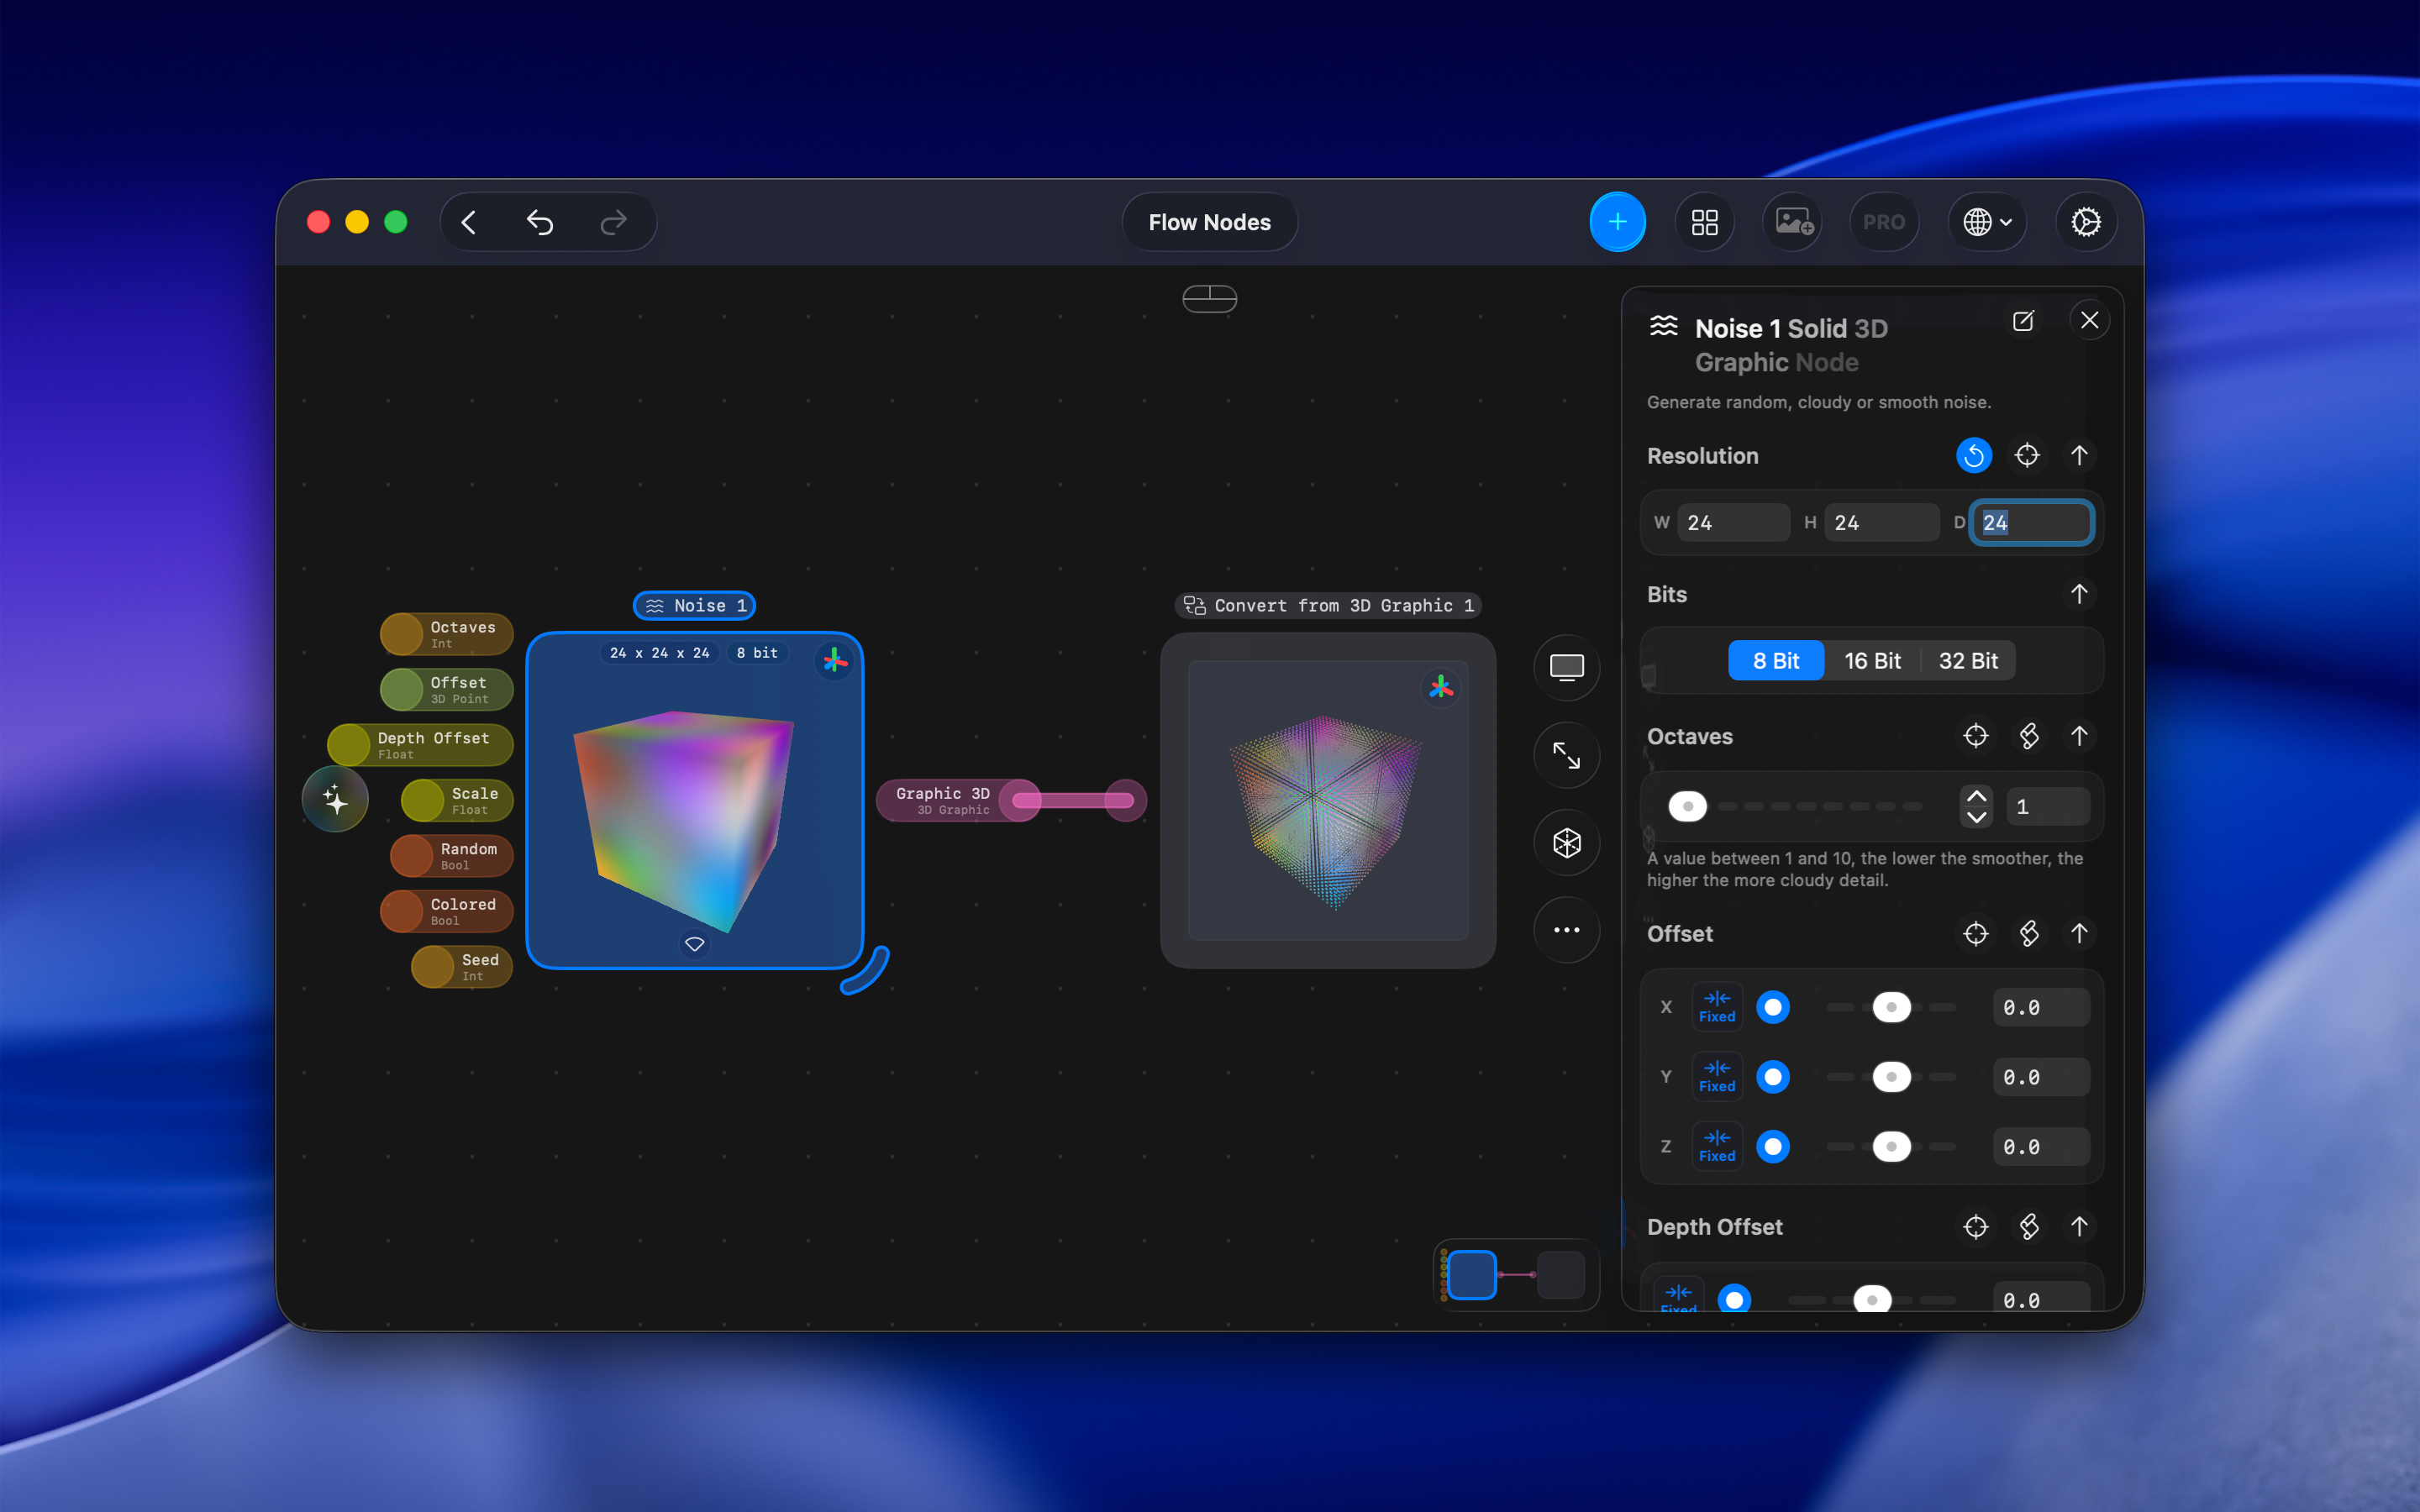Image resolution: width=2420 pixels, height=1512 pixels.
Task: Click the blue plus add-node button
Action: [x=1617, y=222]
